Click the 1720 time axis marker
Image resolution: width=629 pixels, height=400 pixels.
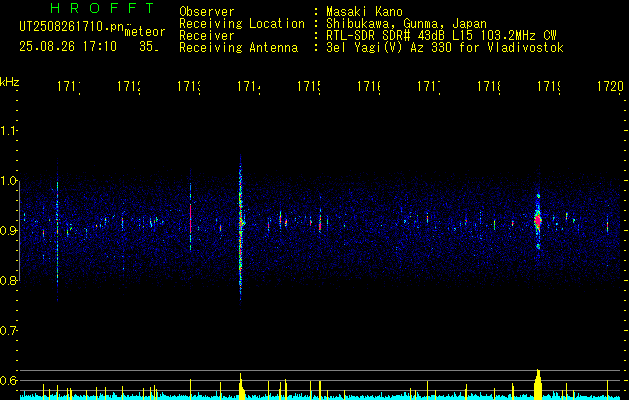coord(611,86)
